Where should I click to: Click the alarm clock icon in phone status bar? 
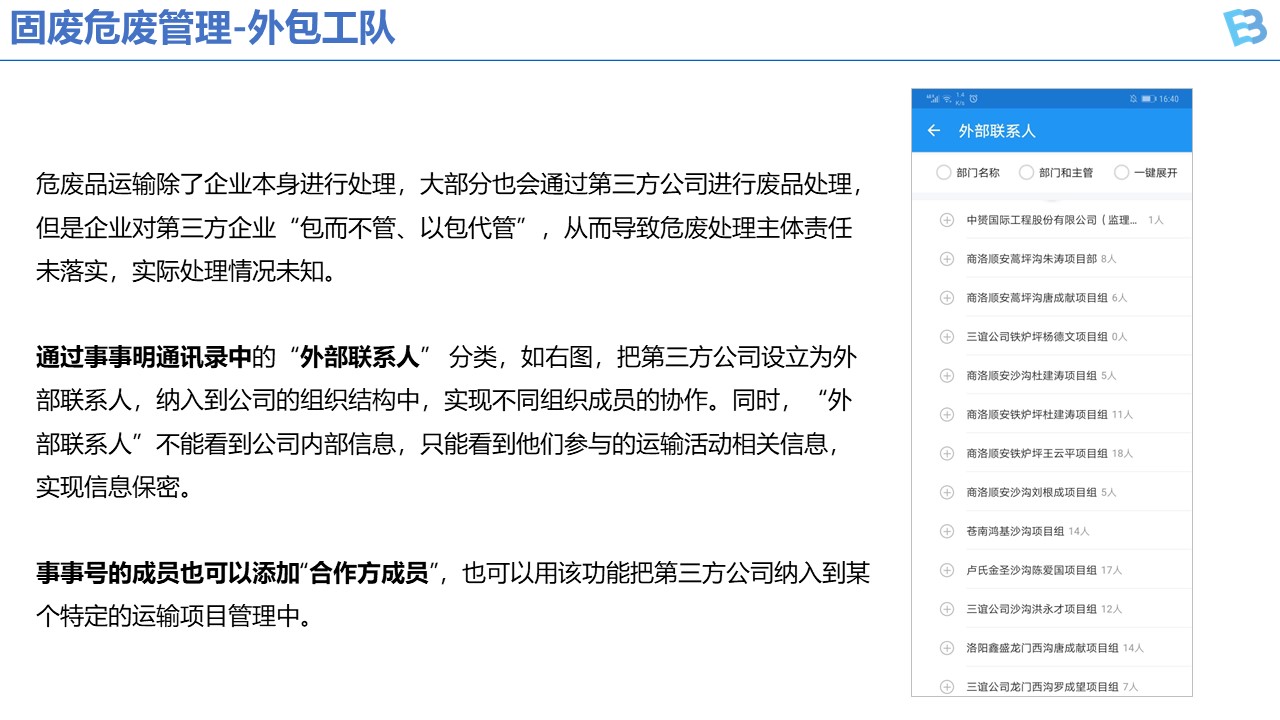(973, 99)
